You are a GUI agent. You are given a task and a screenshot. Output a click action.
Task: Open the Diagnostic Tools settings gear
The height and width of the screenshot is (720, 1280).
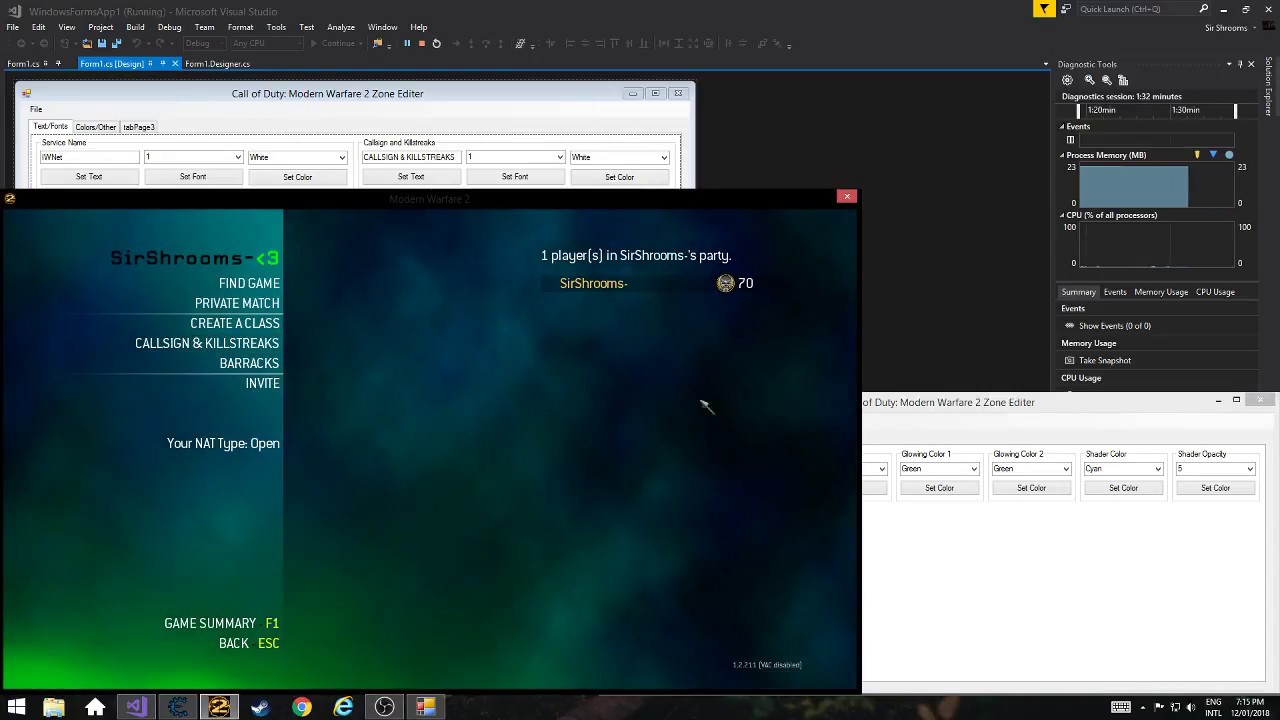click(x=1067, y=80)
